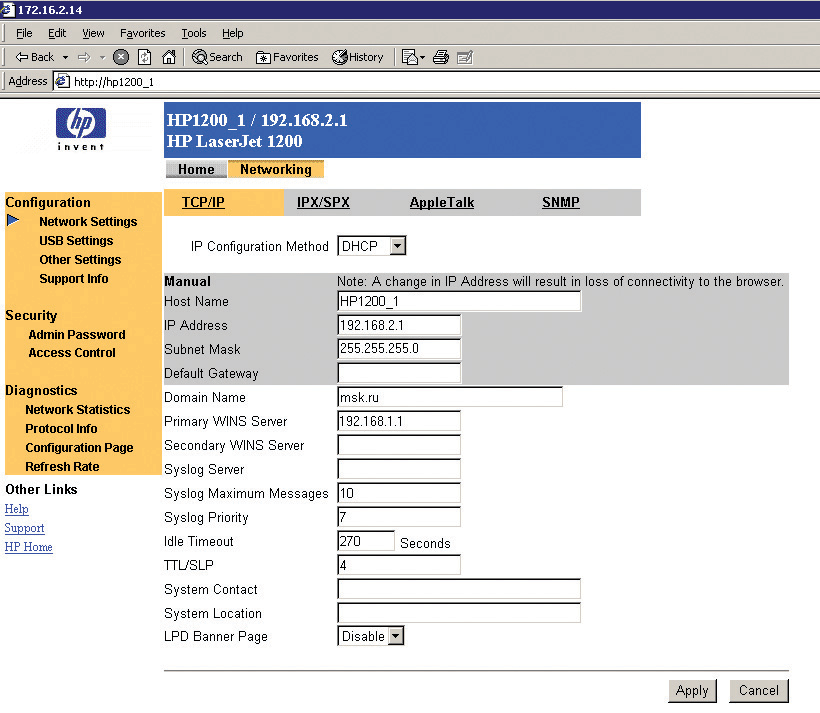The height and width of the screenshot is (713, 820).
Task: Open Other Settings in sidebar
Action: coord(80,259)
